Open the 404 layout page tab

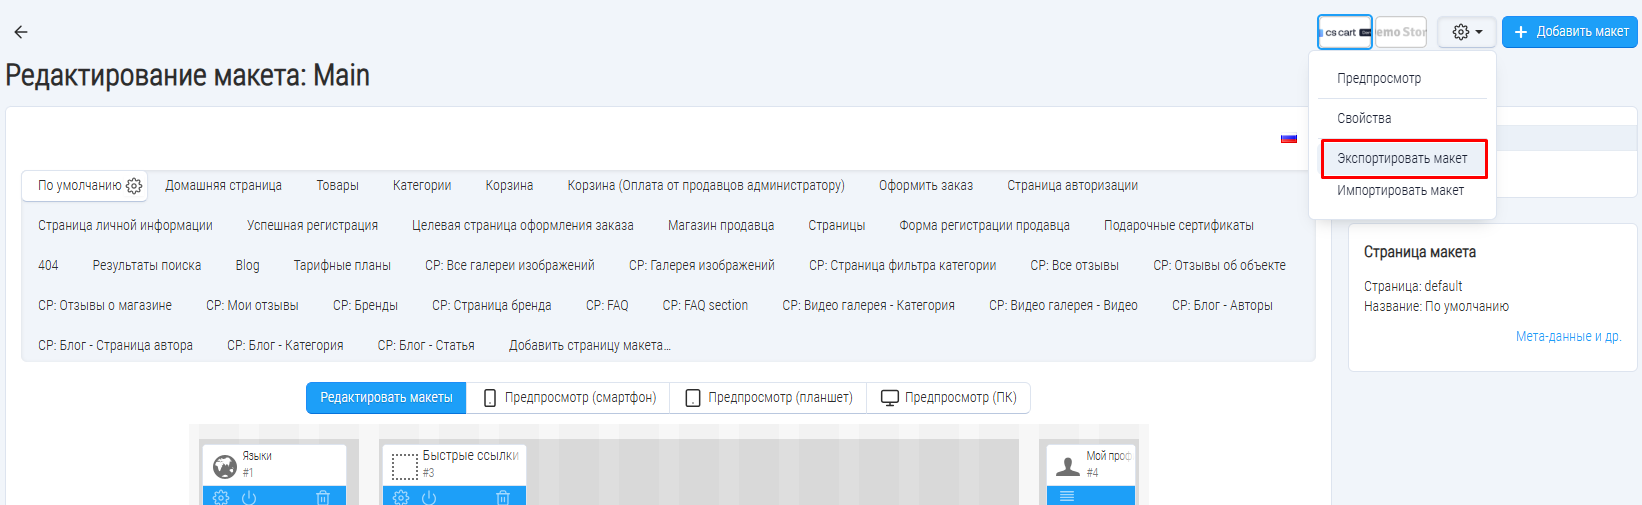(48, 265)
